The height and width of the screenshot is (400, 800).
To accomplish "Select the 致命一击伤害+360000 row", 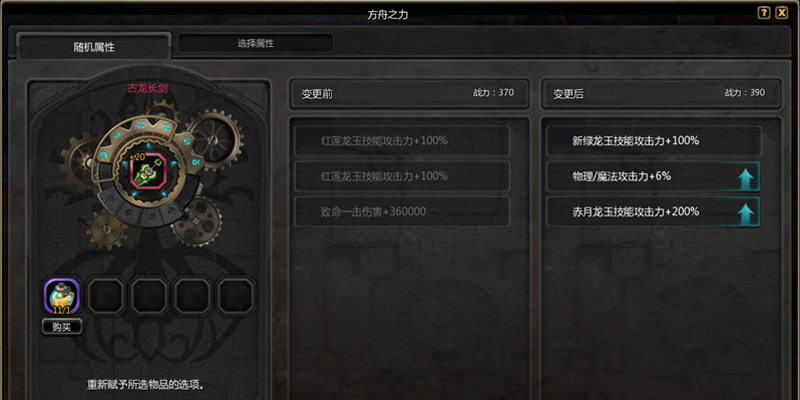I will (402, 212).
